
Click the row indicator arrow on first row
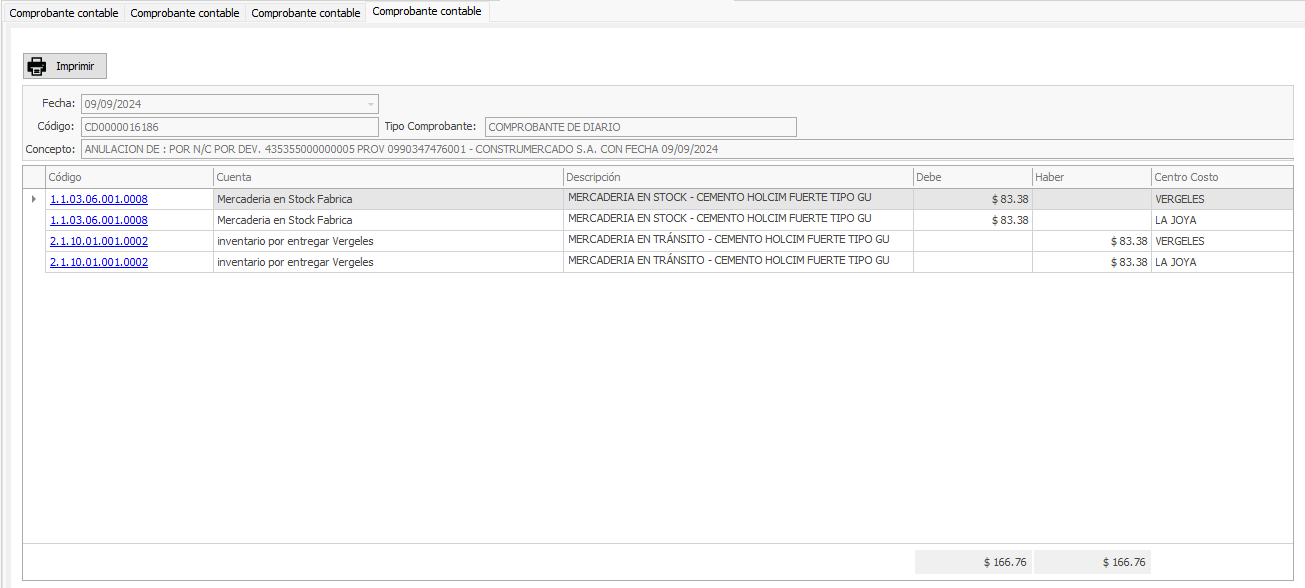[34, 199]
